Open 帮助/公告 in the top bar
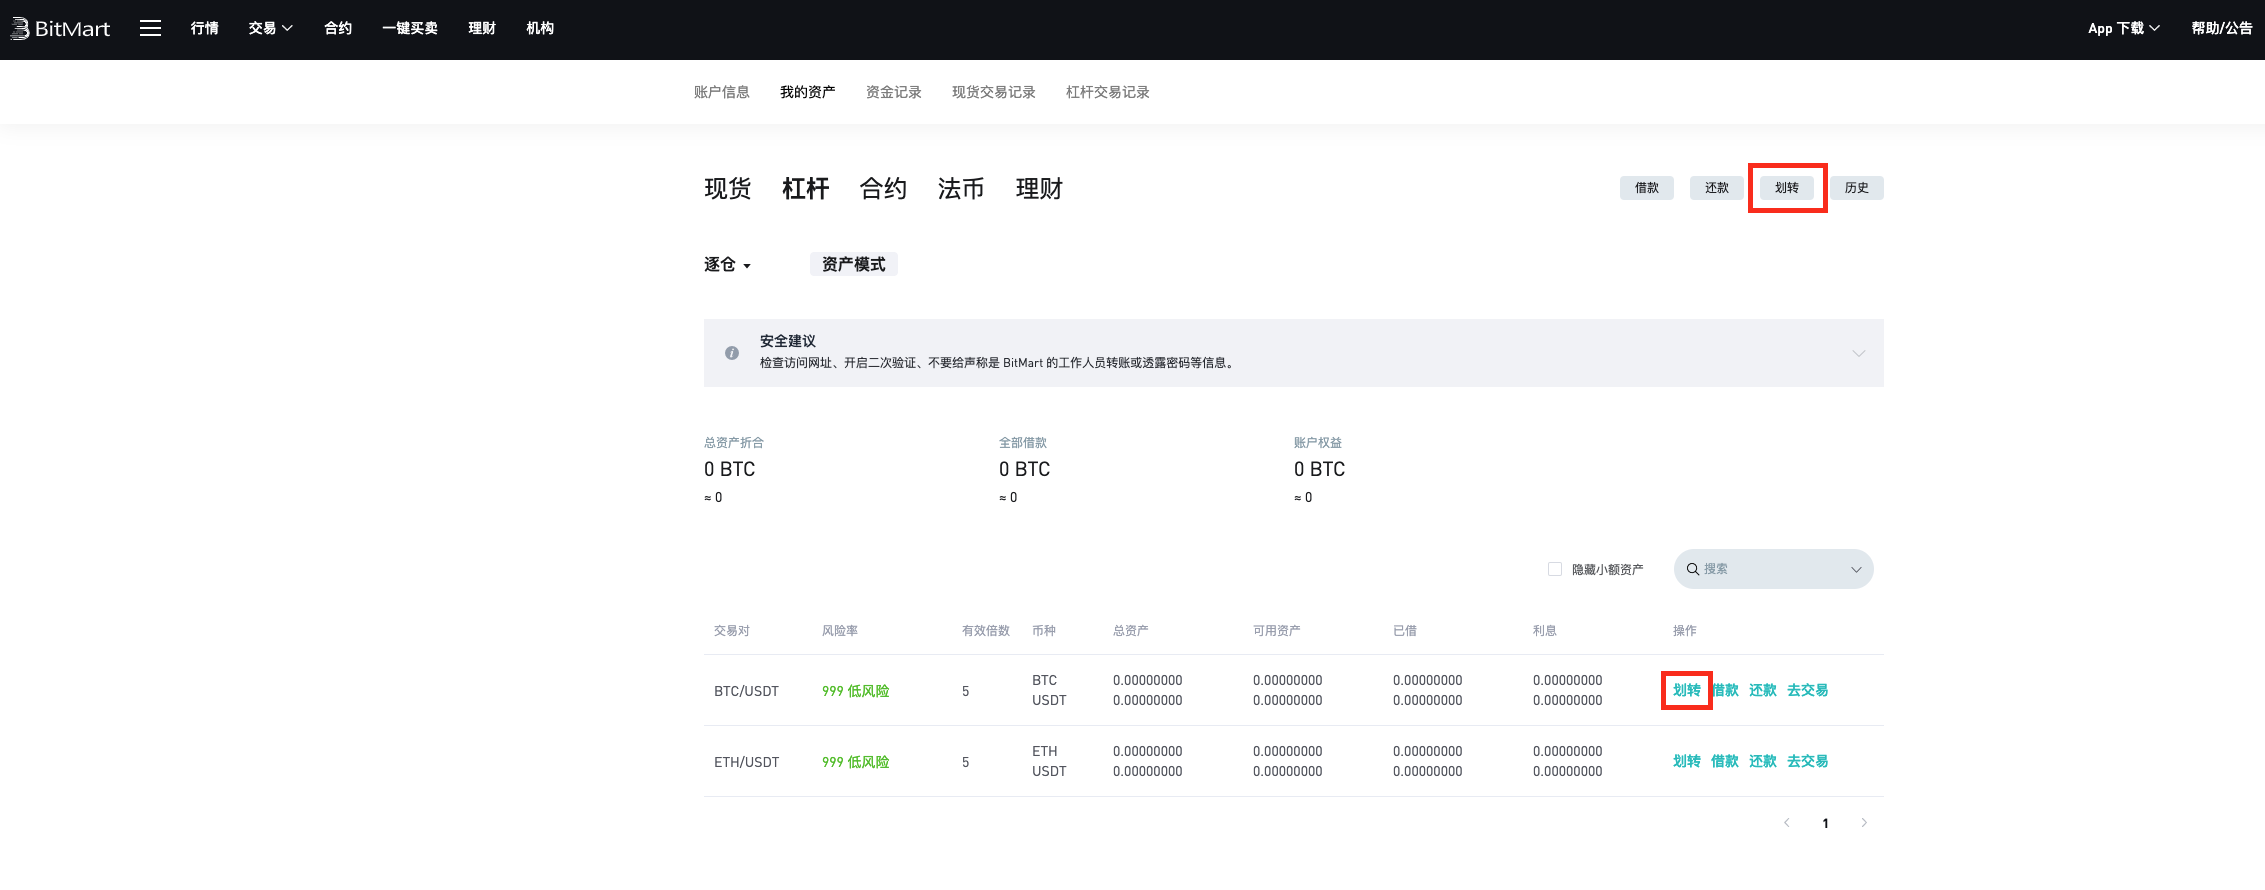The height and width of the screenshot is (890, 2265). [2221, 28]
